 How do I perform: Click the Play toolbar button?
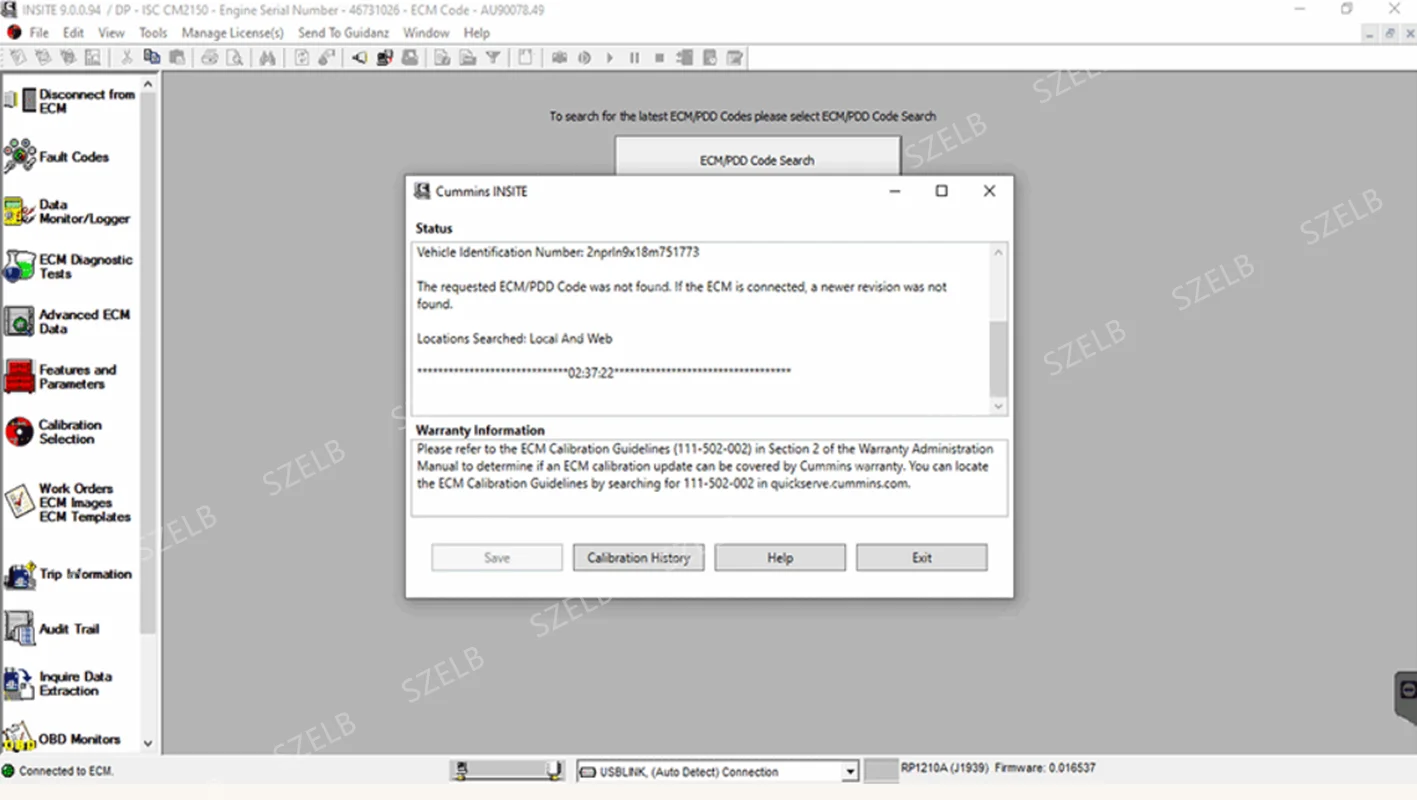(x=609, y=58)
